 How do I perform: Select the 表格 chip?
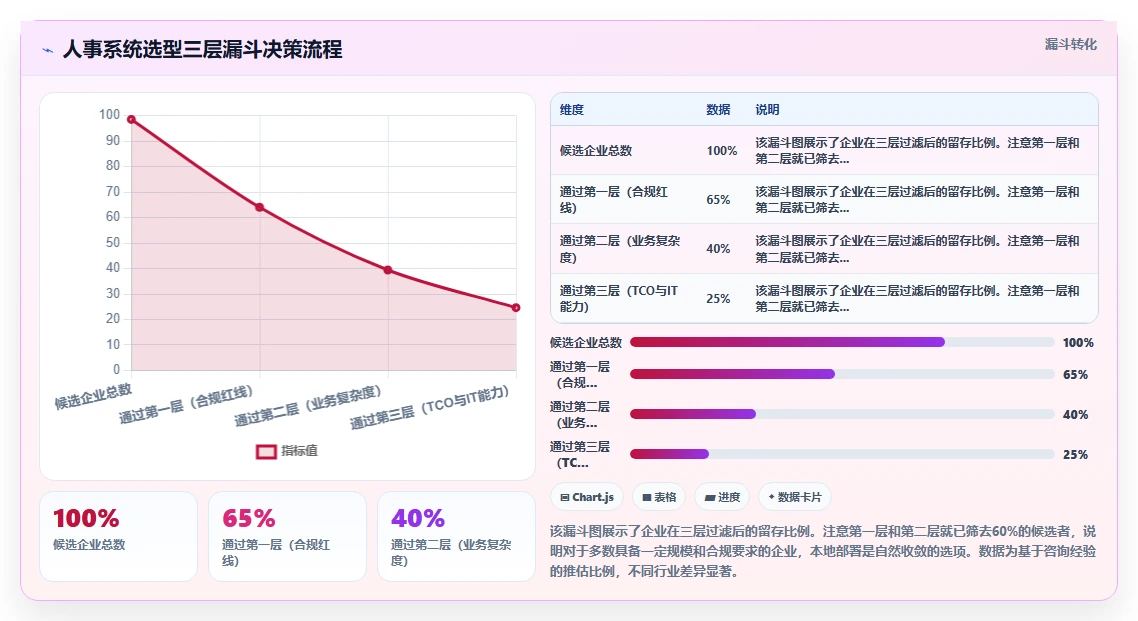[659, 497]
